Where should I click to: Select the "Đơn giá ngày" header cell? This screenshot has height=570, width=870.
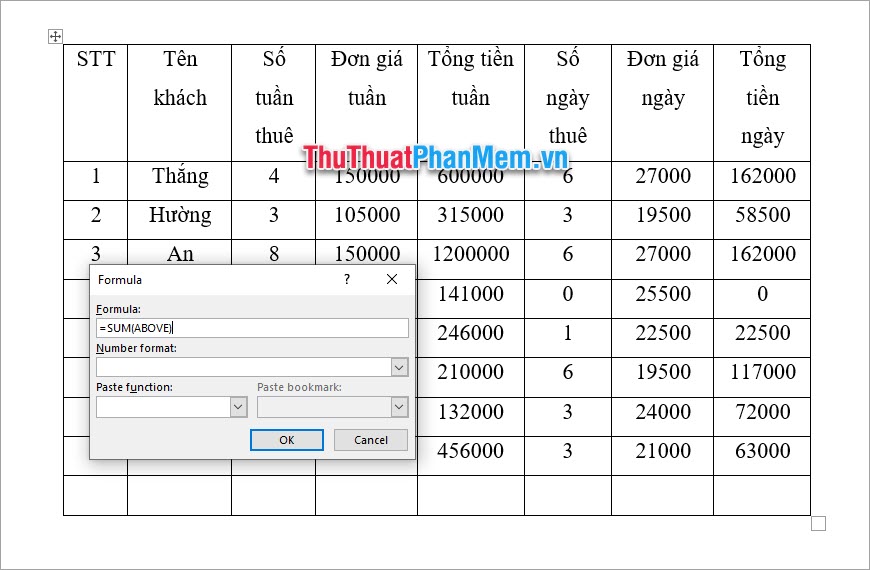[x=662, y=103]
